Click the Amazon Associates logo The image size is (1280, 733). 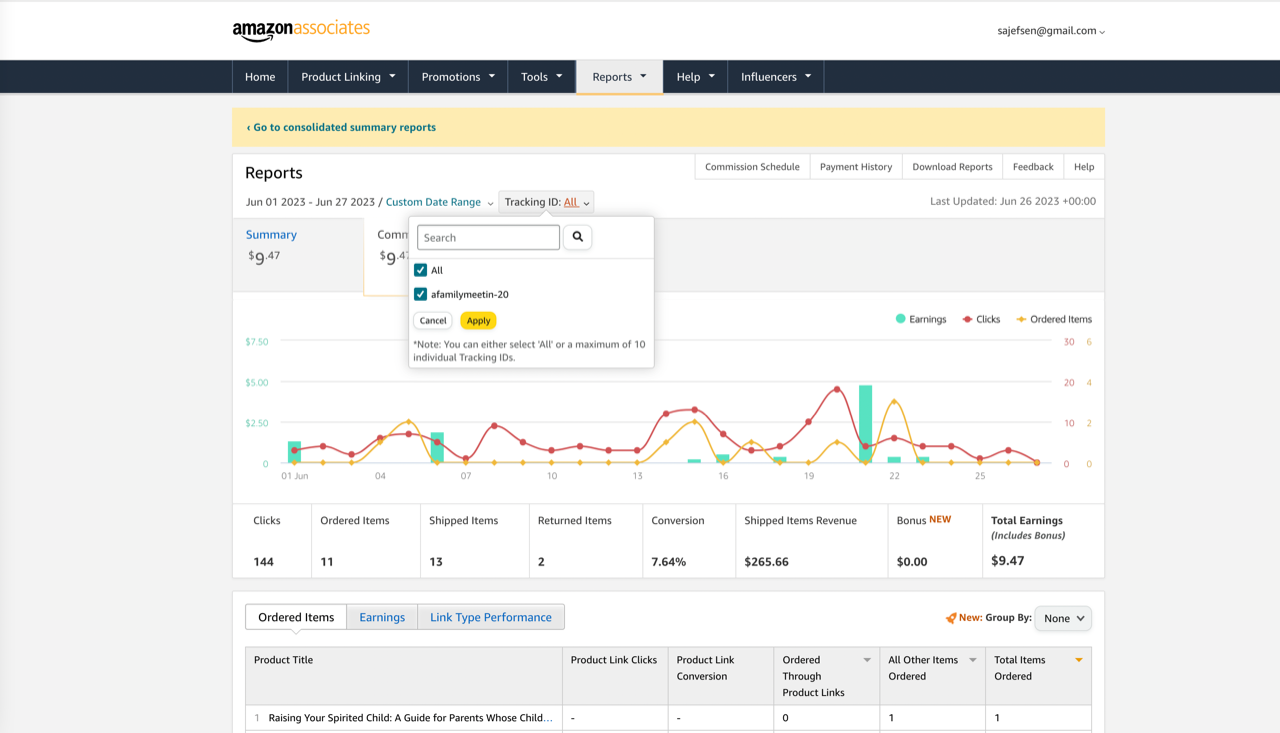tap(301, 30)
